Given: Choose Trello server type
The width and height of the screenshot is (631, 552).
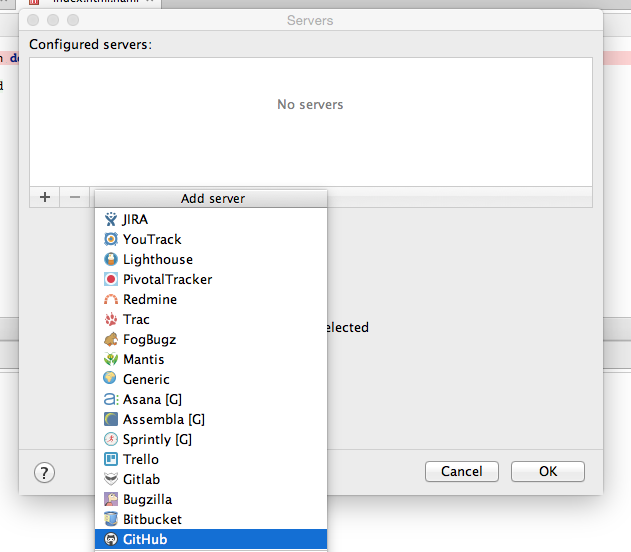Looking at the screenshot, I should 211,459.
